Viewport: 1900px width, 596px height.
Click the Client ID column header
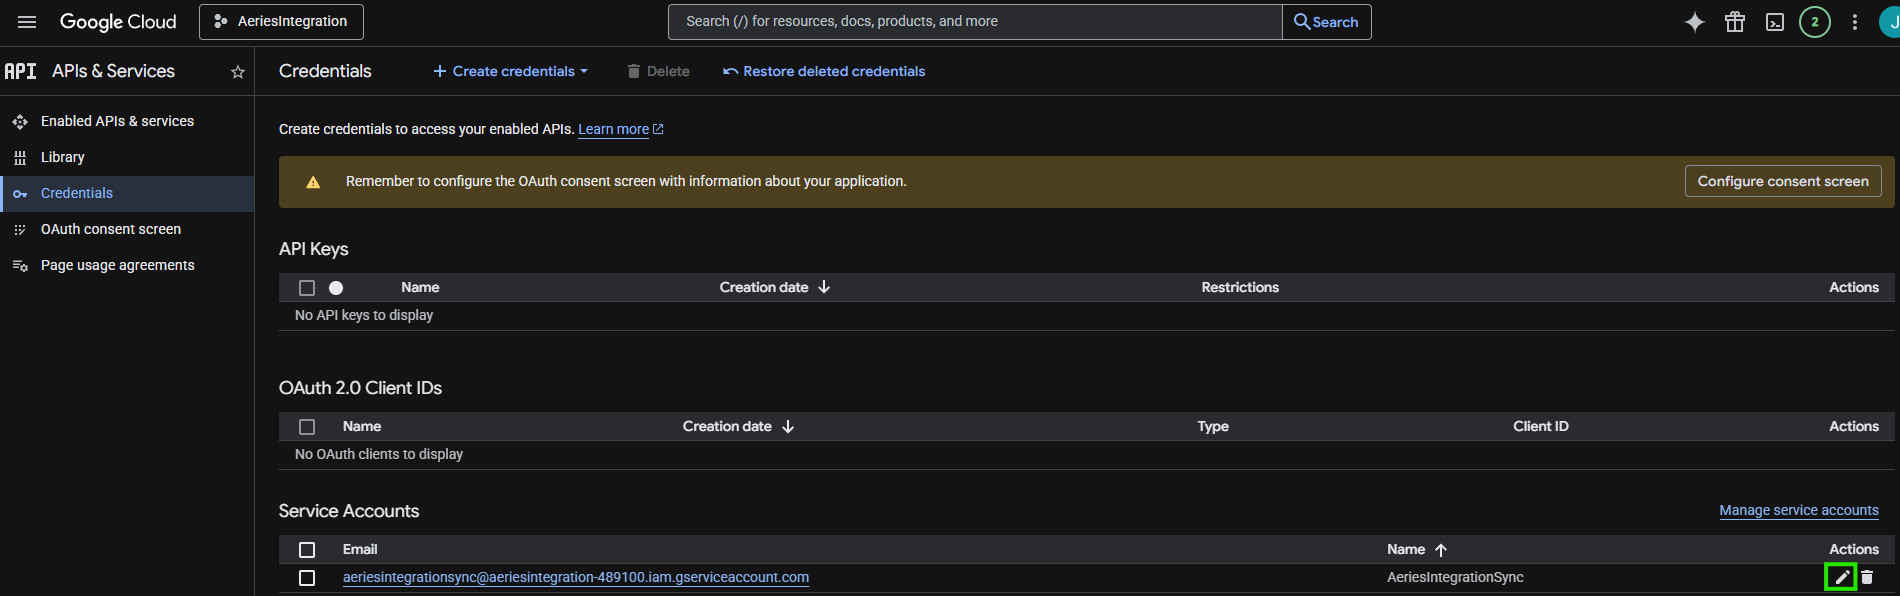(x=1541, y=426)
